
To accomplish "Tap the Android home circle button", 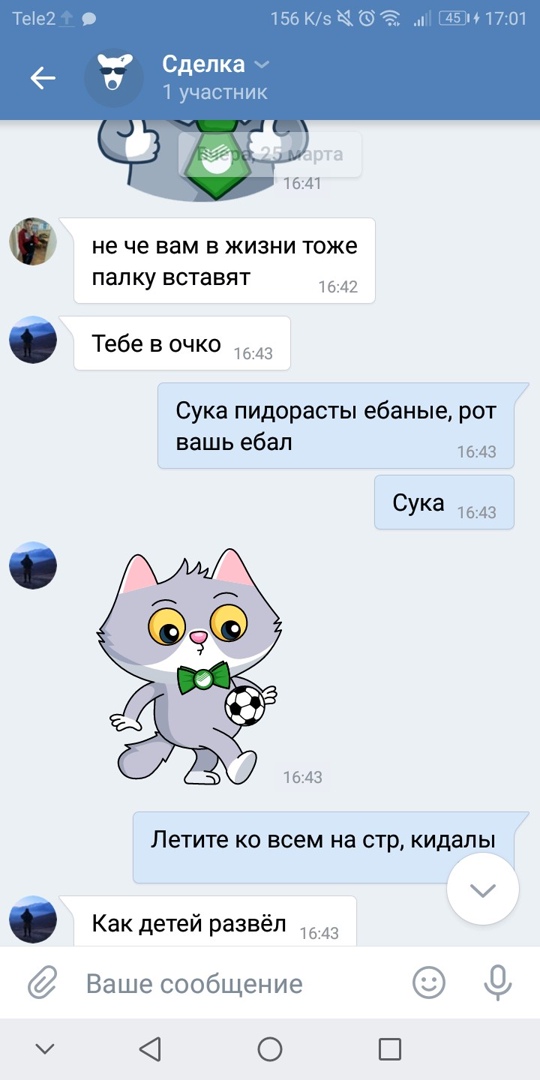I will pyautogui.click(x=270, y=1049).
